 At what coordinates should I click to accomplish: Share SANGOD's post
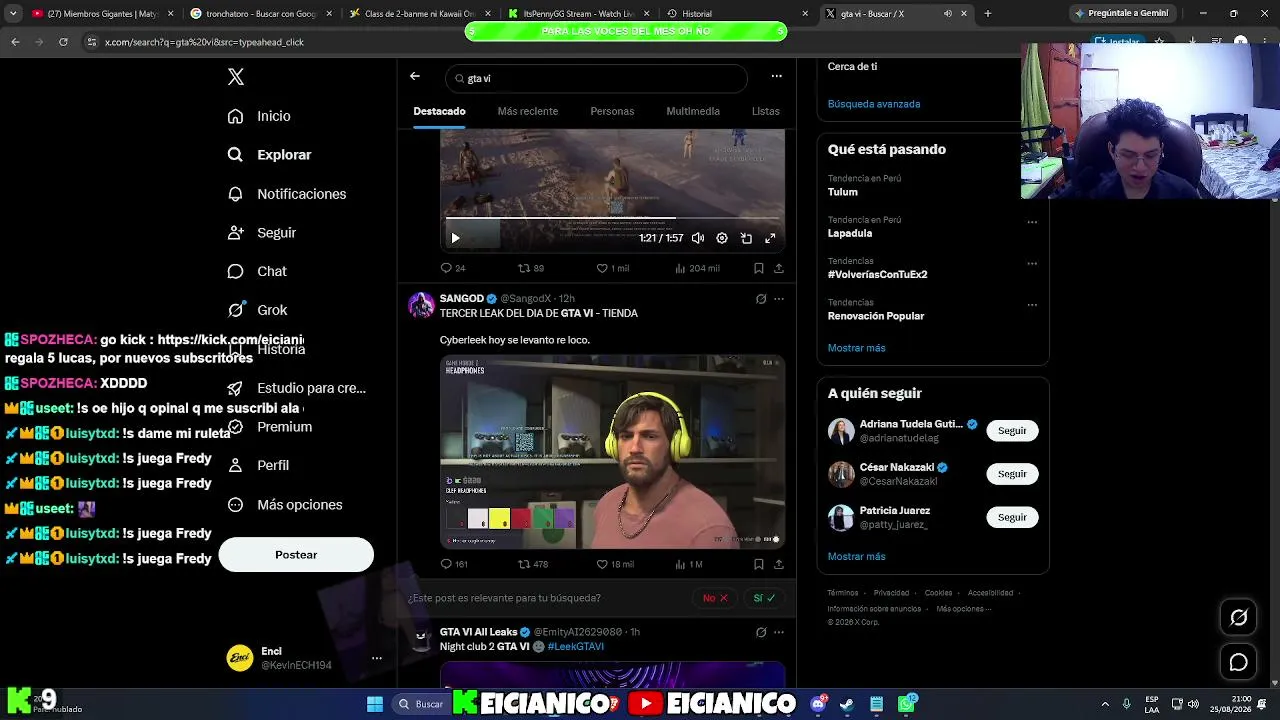(x=779, y=564)
